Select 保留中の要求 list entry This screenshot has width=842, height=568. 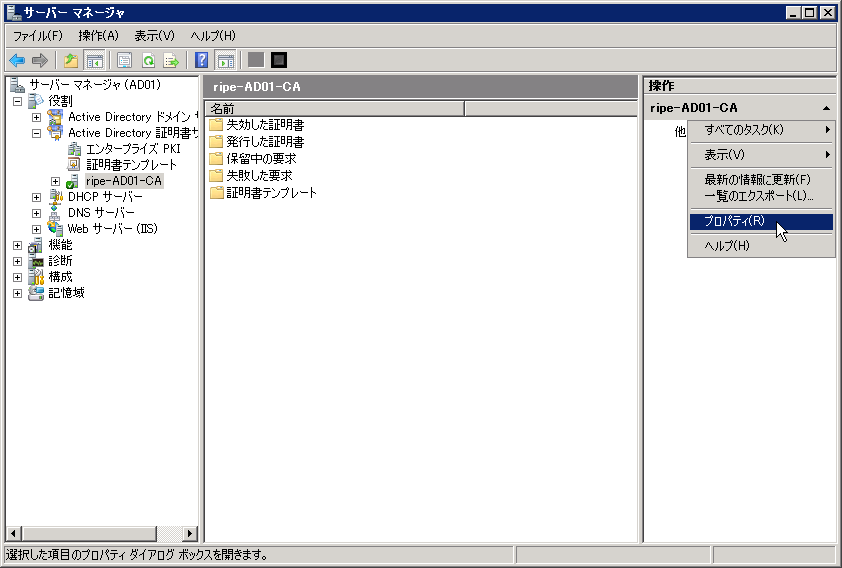point(261,159)
